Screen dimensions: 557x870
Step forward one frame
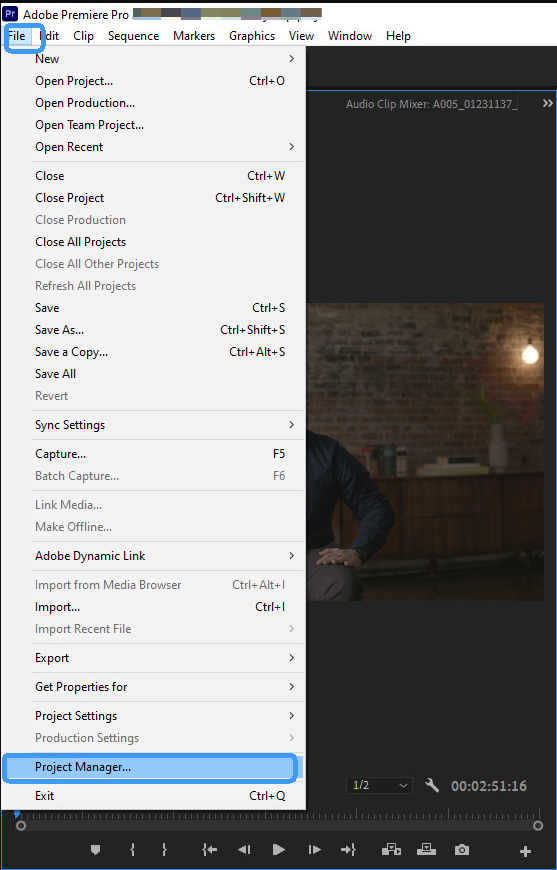(315, 850)
